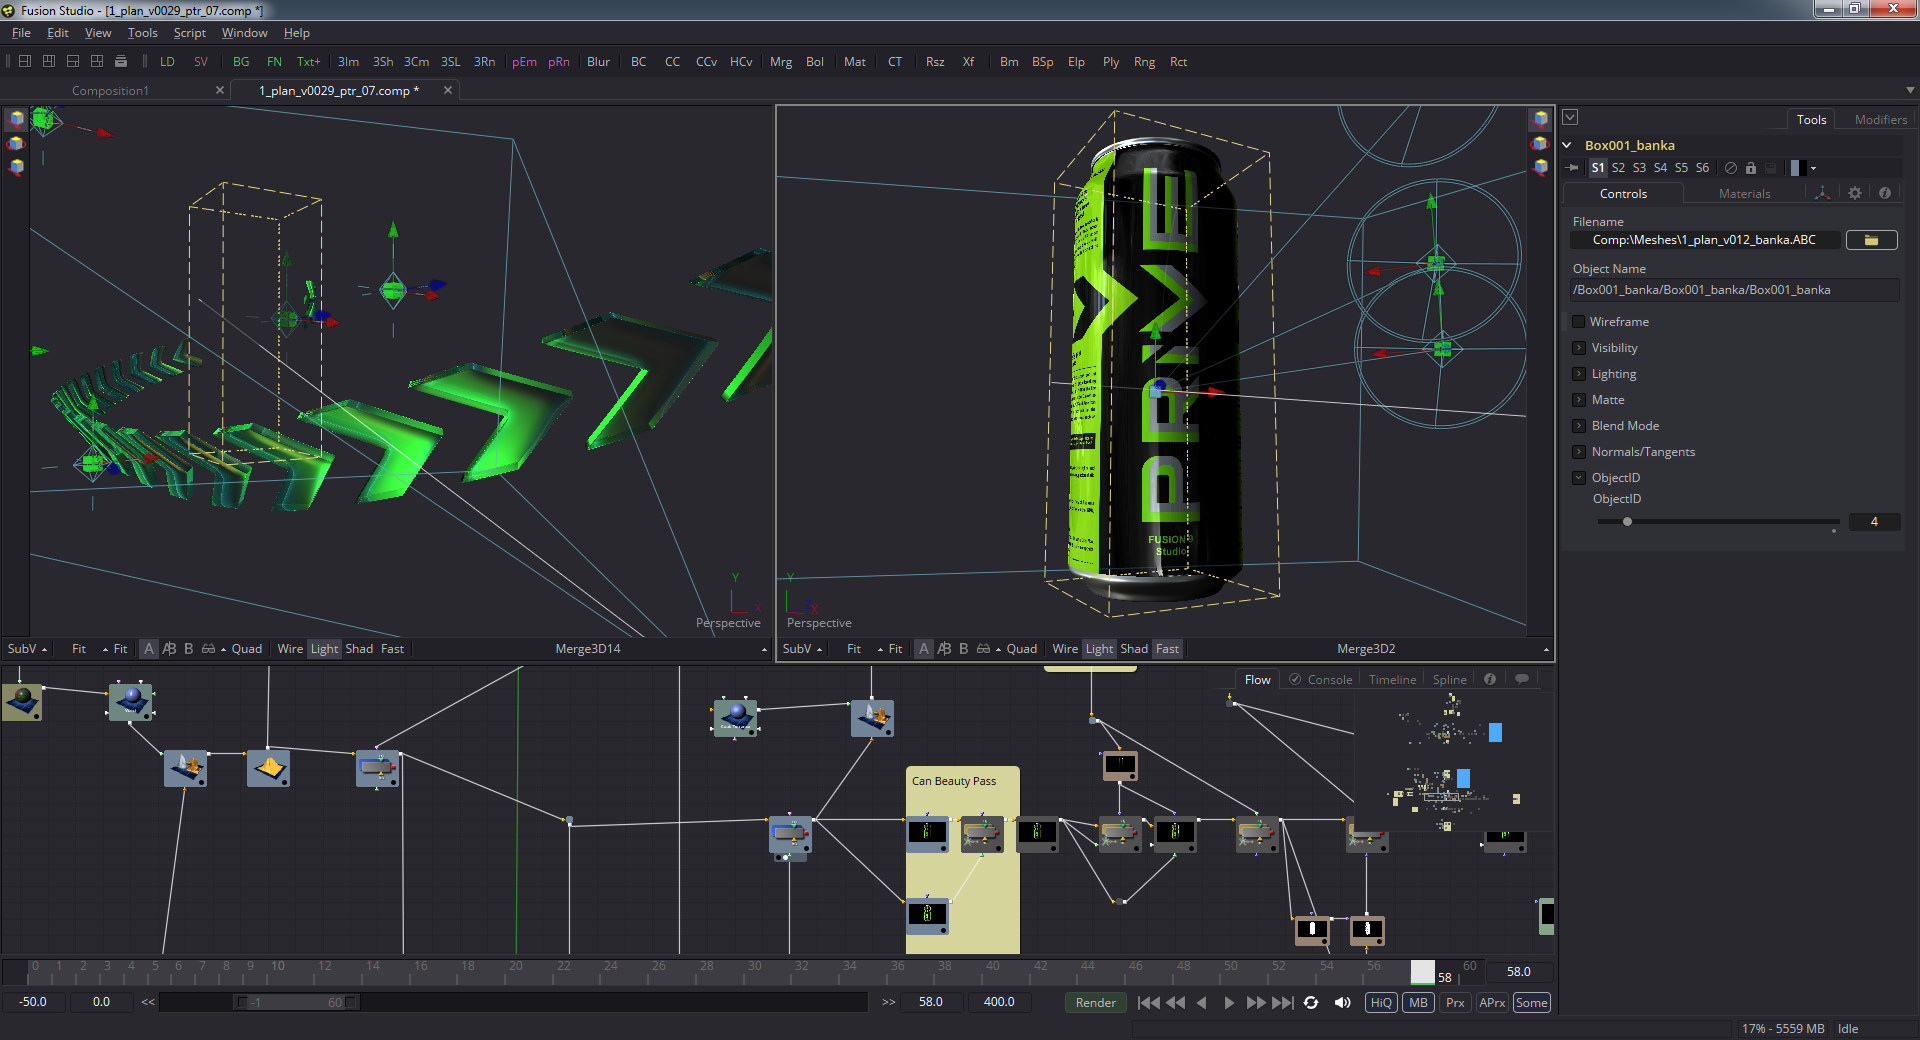
Task: Step forward with the fast-forward button
Action: [x=1256, y=1002]
